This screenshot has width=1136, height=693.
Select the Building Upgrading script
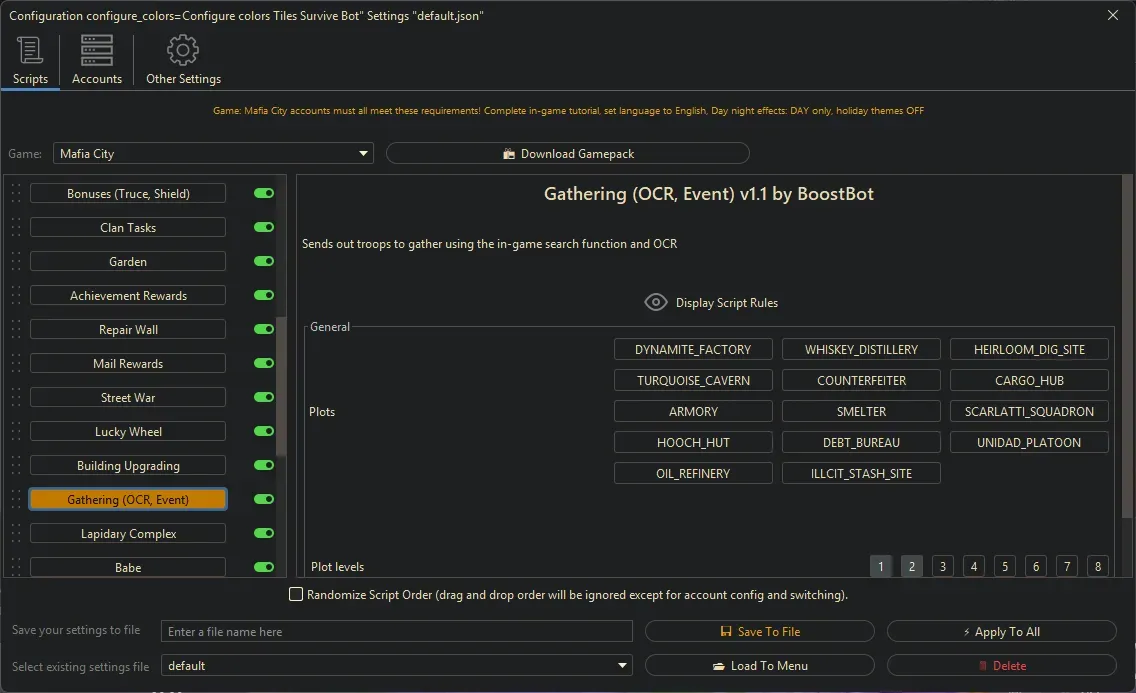(x=128, y=466)
